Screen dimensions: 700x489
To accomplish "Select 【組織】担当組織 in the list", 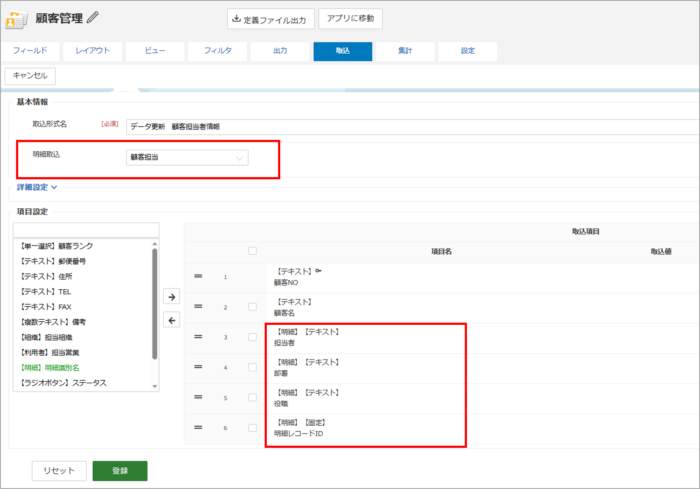I will coord(46,337).
